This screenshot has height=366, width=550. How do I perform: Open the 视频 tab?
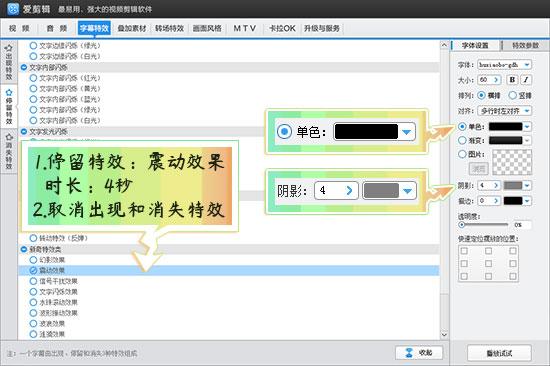click(19, 28)
